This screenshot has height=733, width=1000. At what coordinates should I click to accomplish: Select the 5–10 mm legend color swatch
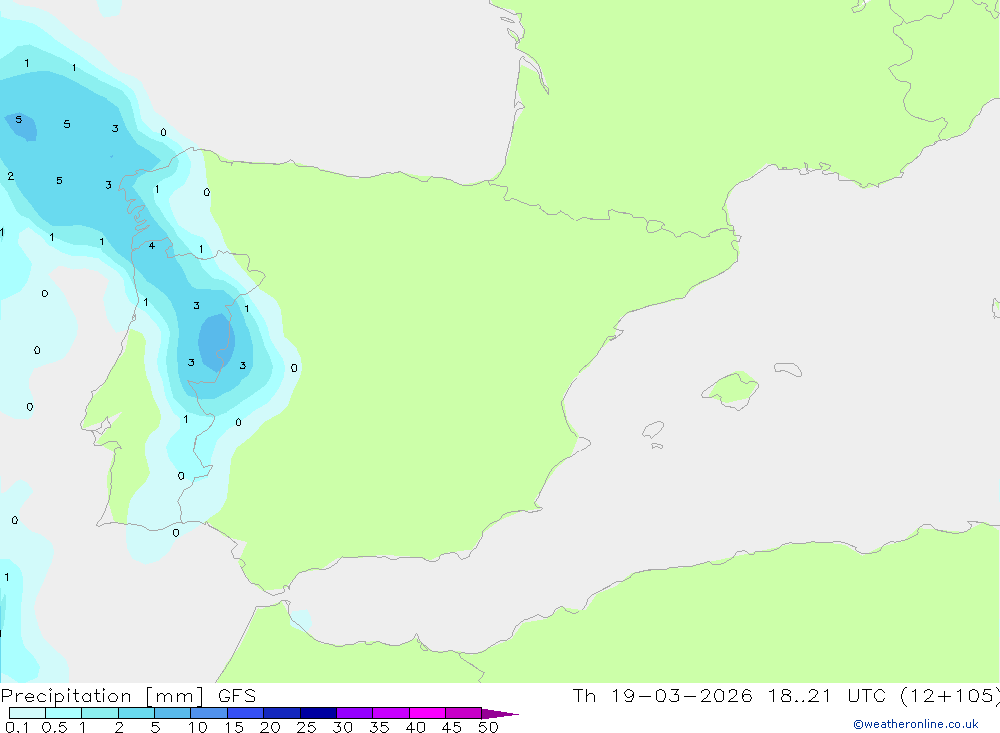point(172,713)
